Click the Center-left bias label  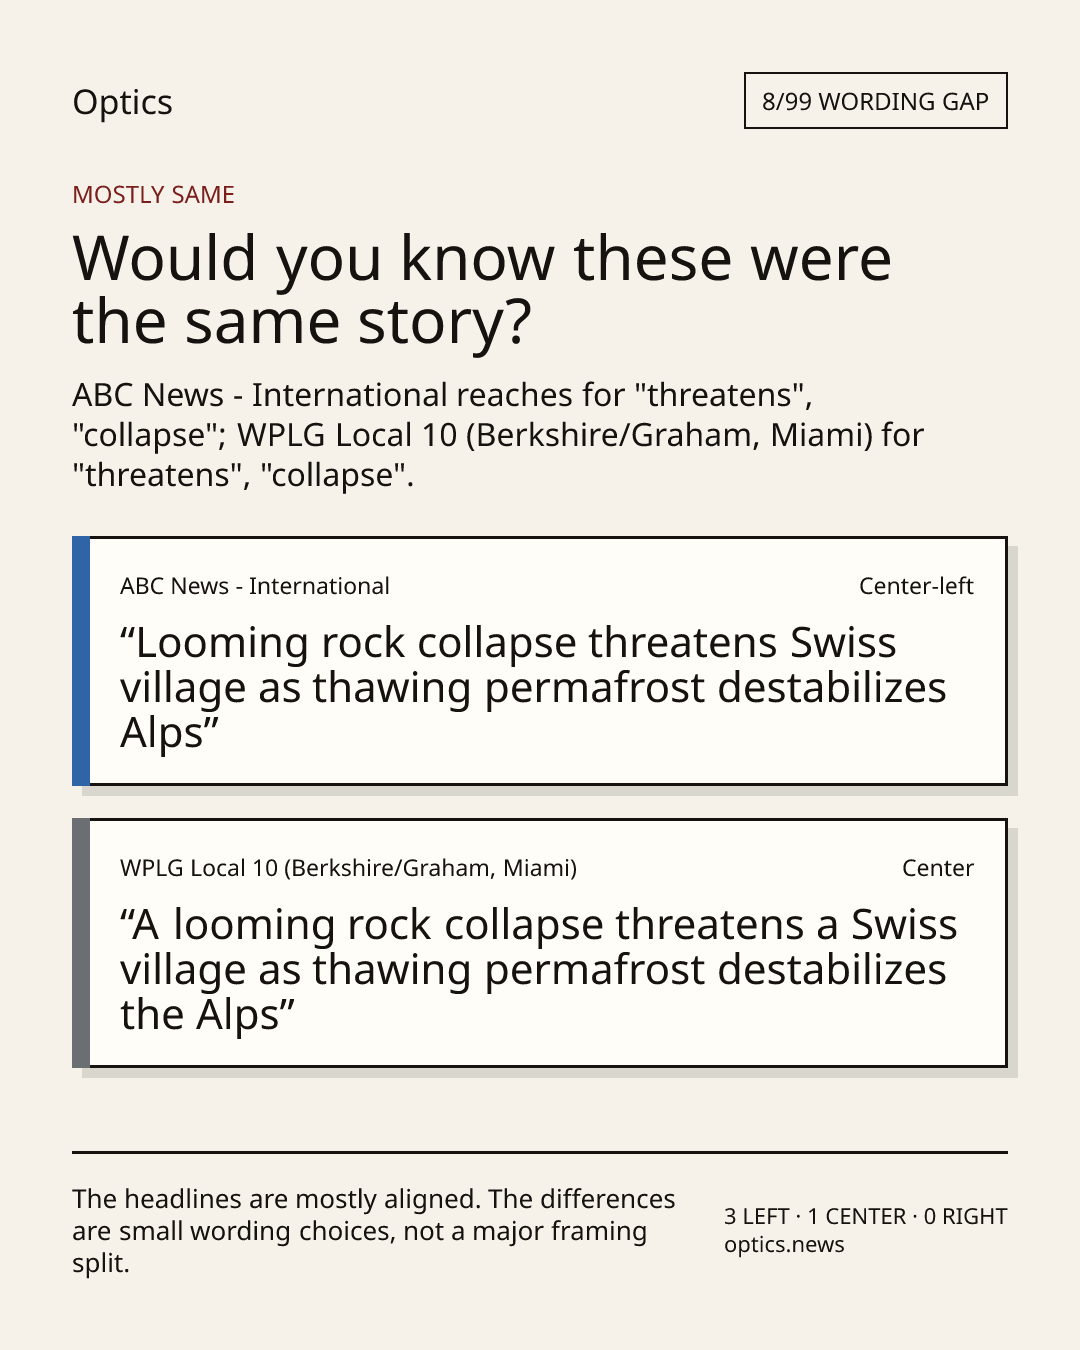916,586
